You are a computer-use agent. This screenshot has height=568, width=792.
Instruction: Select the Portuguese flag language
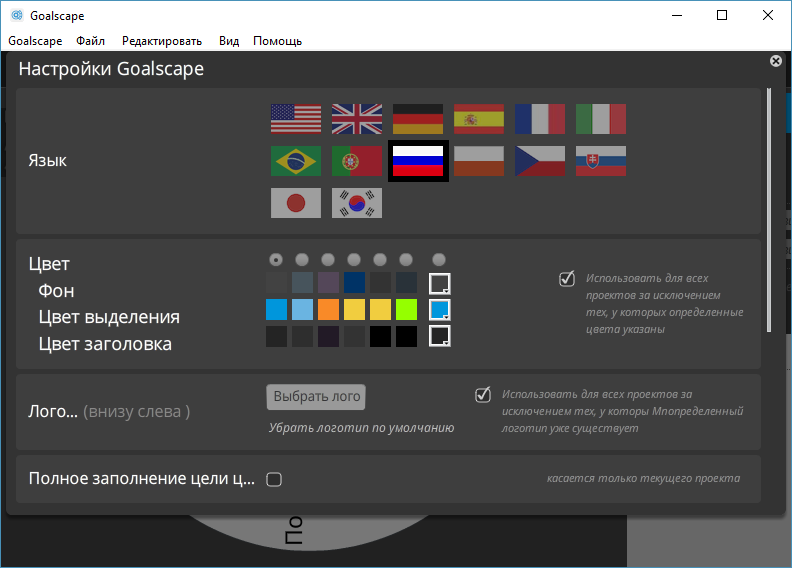pyautogui.click(x=357, y=161)
